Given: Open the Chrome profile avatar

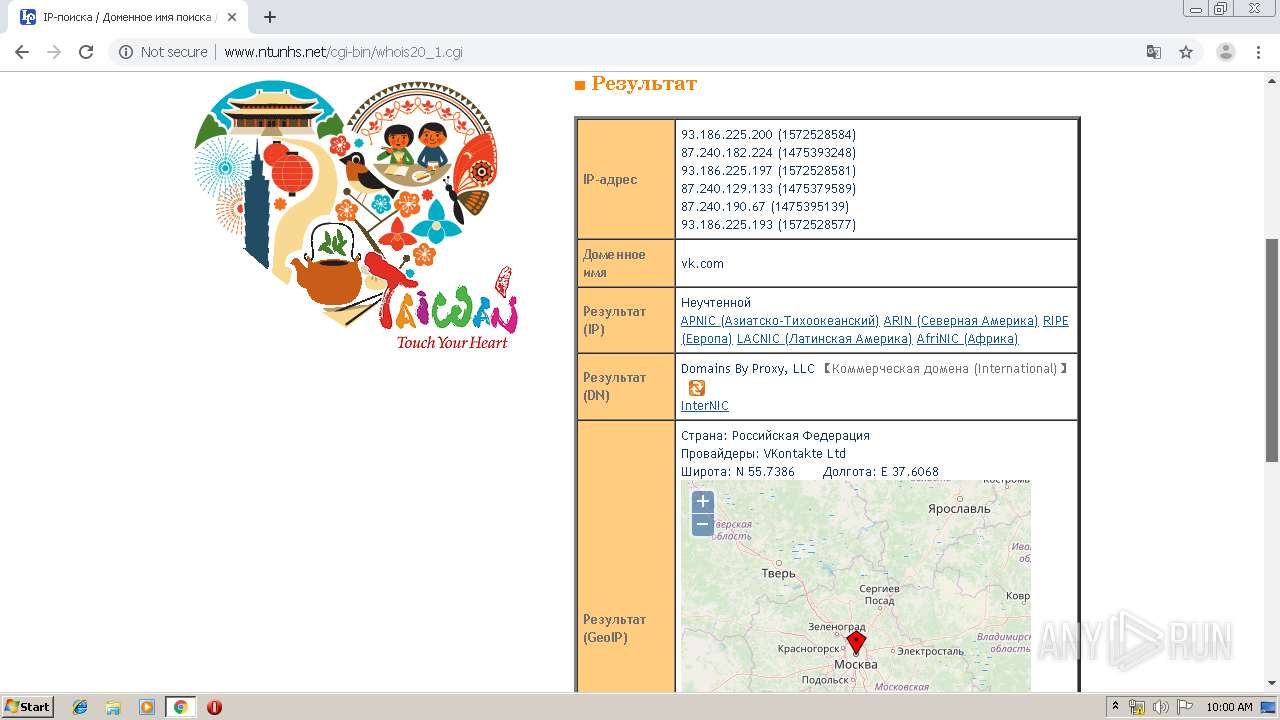Looking at the screenshot, I should [1225, 52].
